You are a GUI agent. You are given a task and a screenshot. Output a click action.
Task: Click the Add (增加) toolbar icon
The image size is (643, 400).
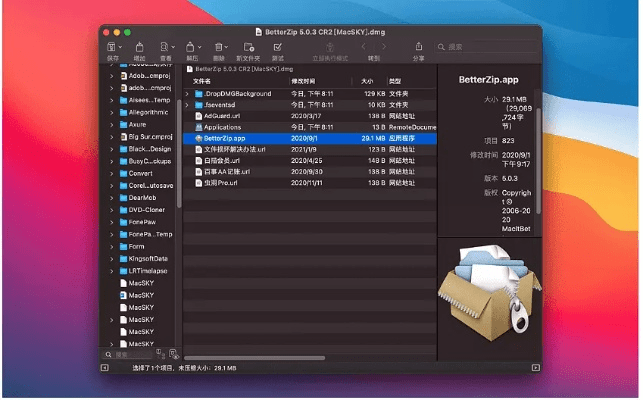pyautogui.click(x=139, y=47)
